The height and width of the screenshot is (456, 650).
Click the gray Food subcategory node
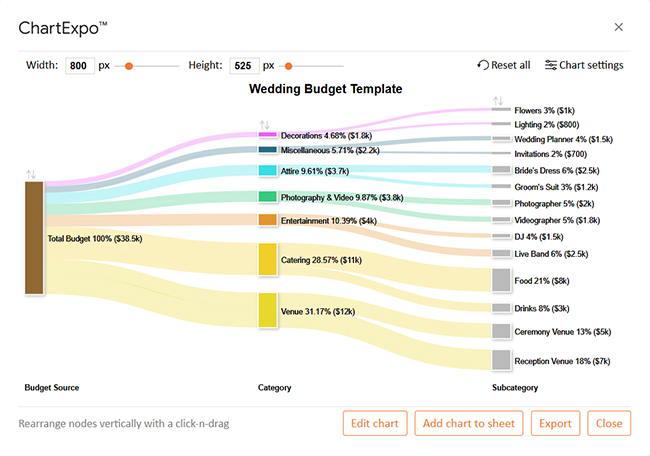(501, 280)
